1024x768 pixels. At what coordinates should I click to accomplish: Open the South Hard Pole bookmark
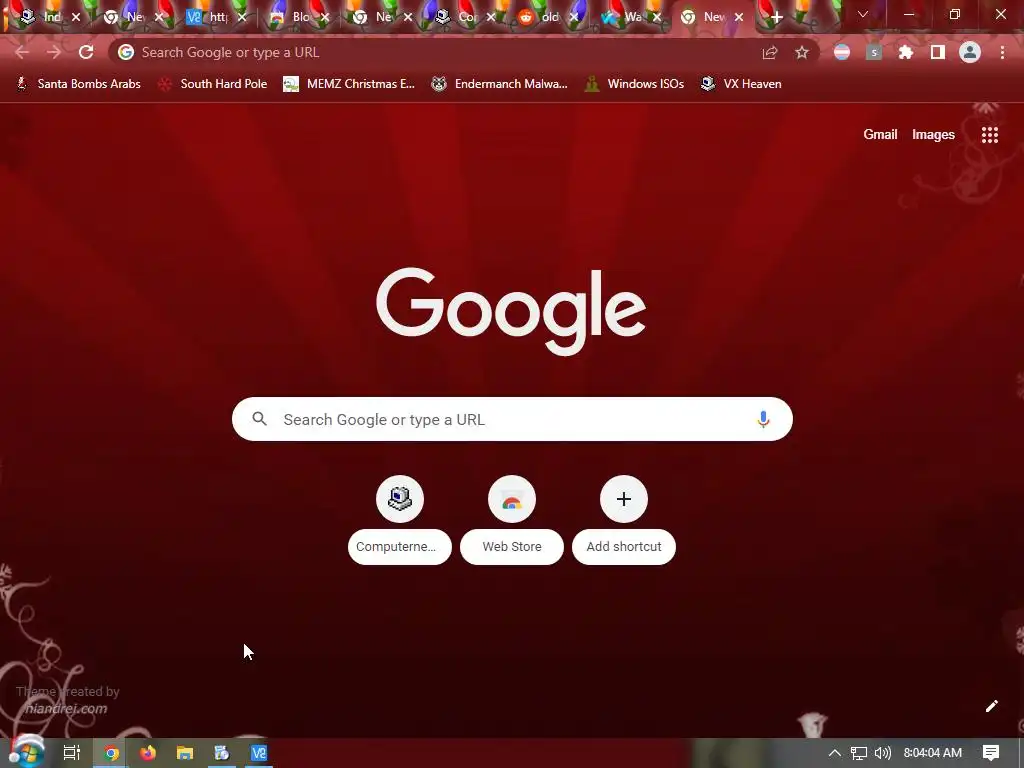[x=213, y=84]
